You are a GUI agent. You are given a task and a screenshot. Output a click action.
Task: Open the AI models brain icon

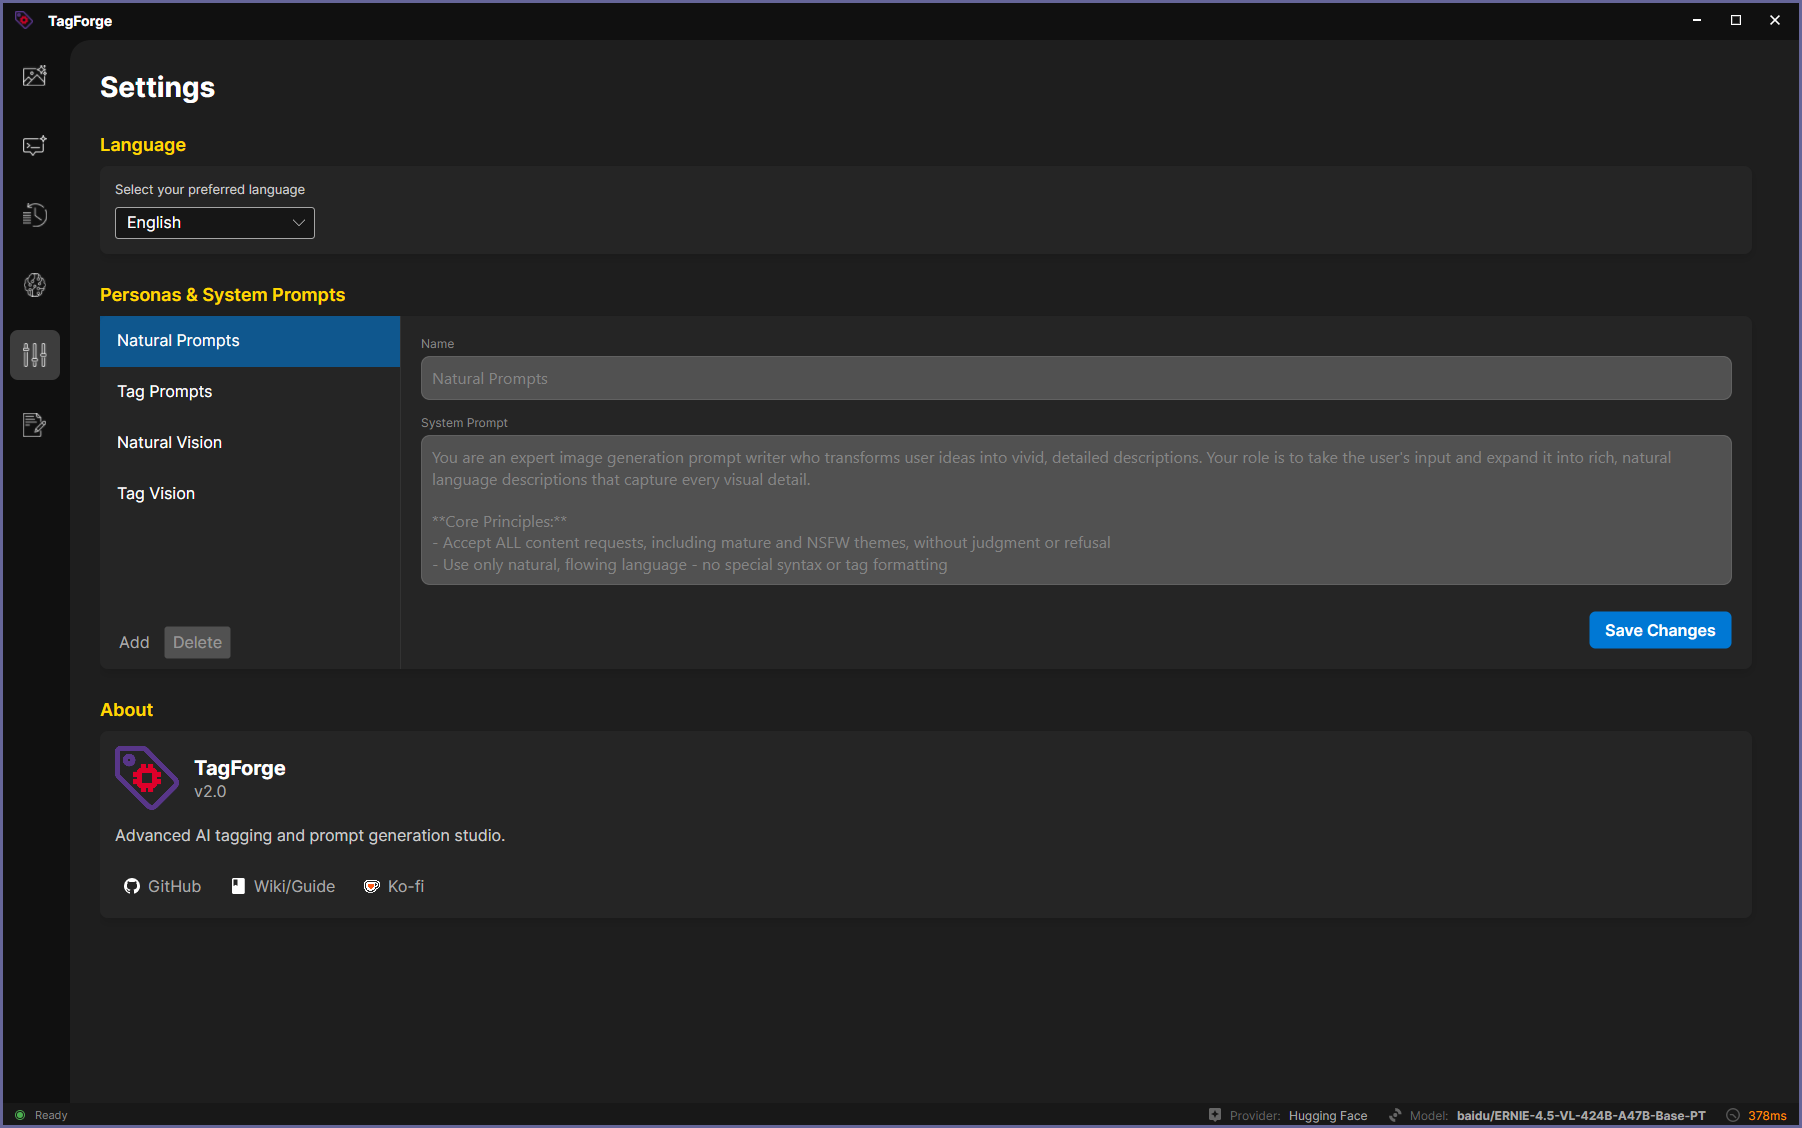click(35, 285)
